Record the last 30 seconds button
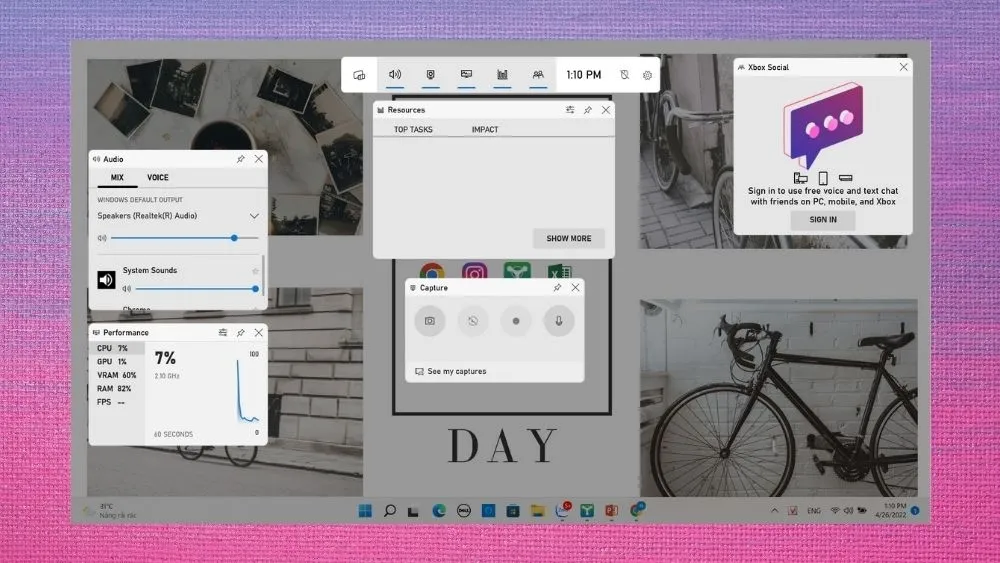 [473, 321]
